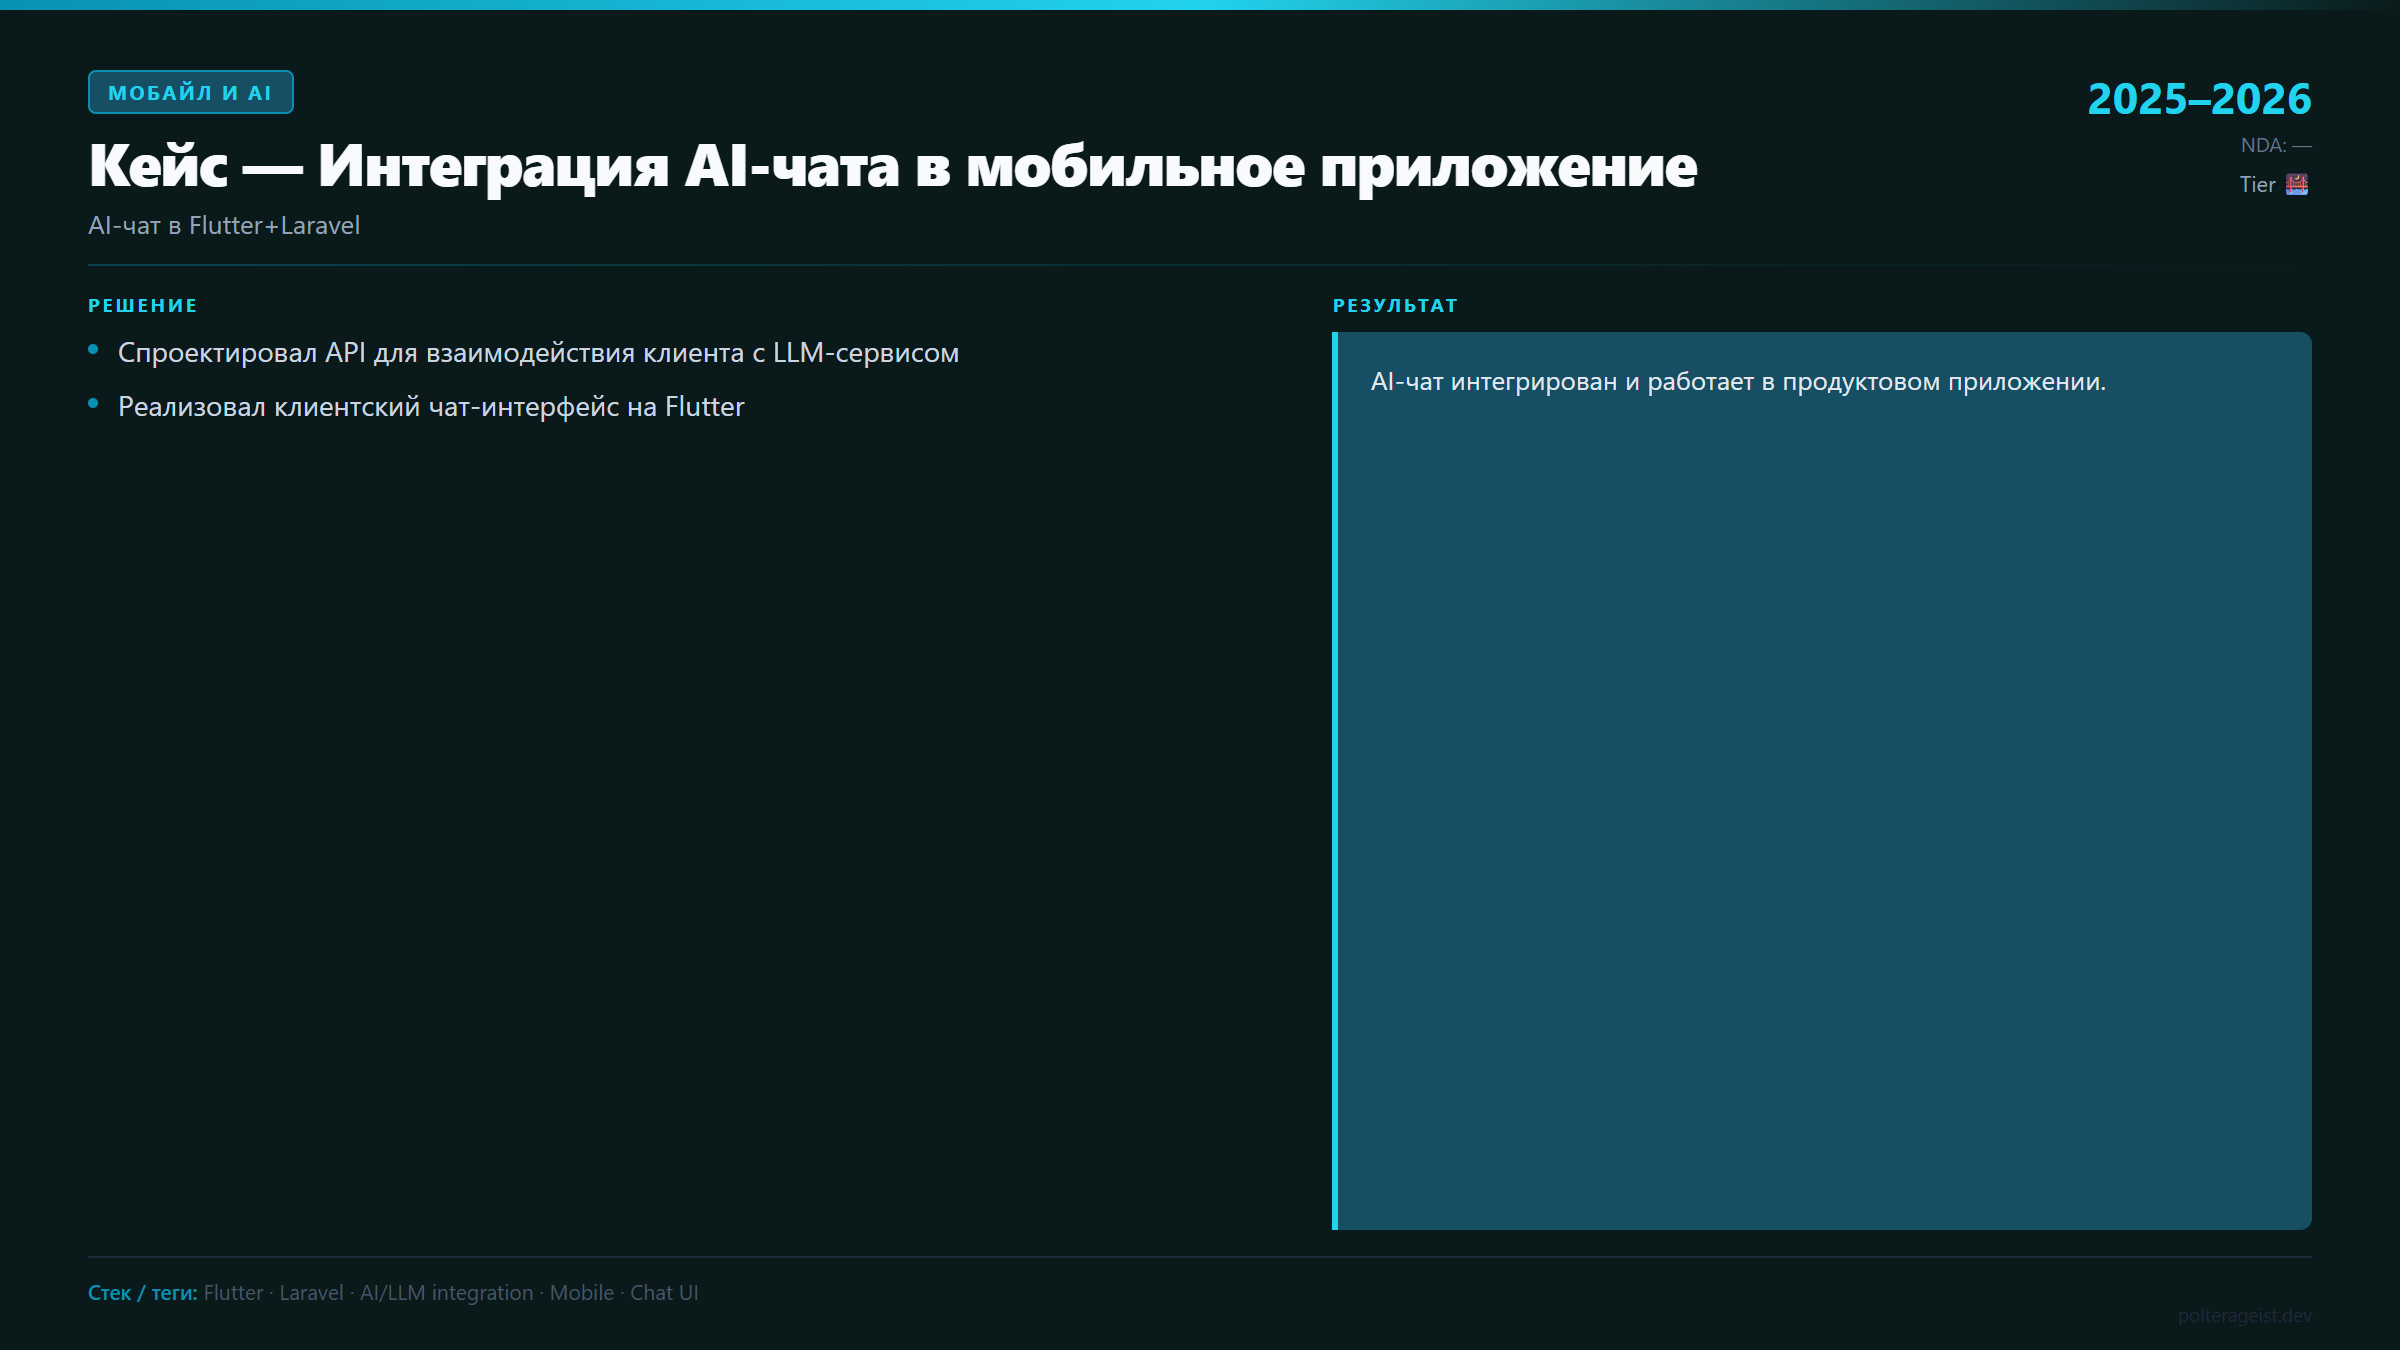
Task: Click the Mobile tag in the footer
Action: 582,1293
